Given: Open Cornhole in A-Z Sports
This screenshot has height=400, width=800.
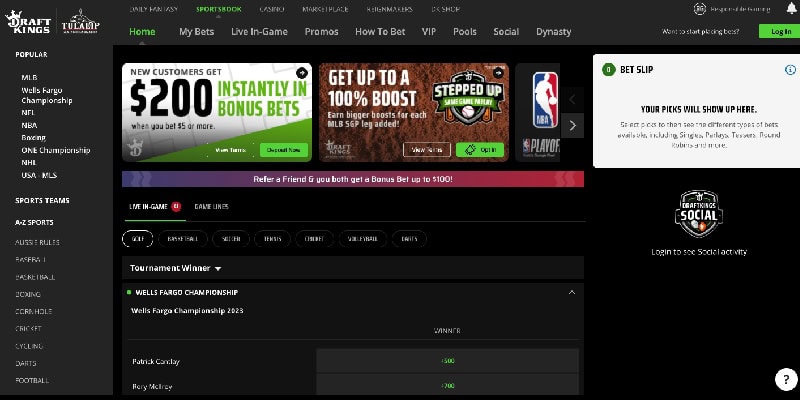Looking at the screenshot, I should [34, 311].
